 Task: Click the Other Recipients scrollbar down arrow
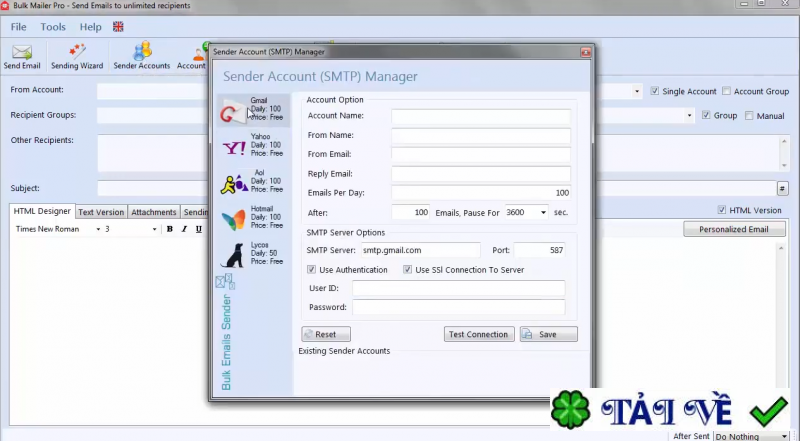(784, 166)
